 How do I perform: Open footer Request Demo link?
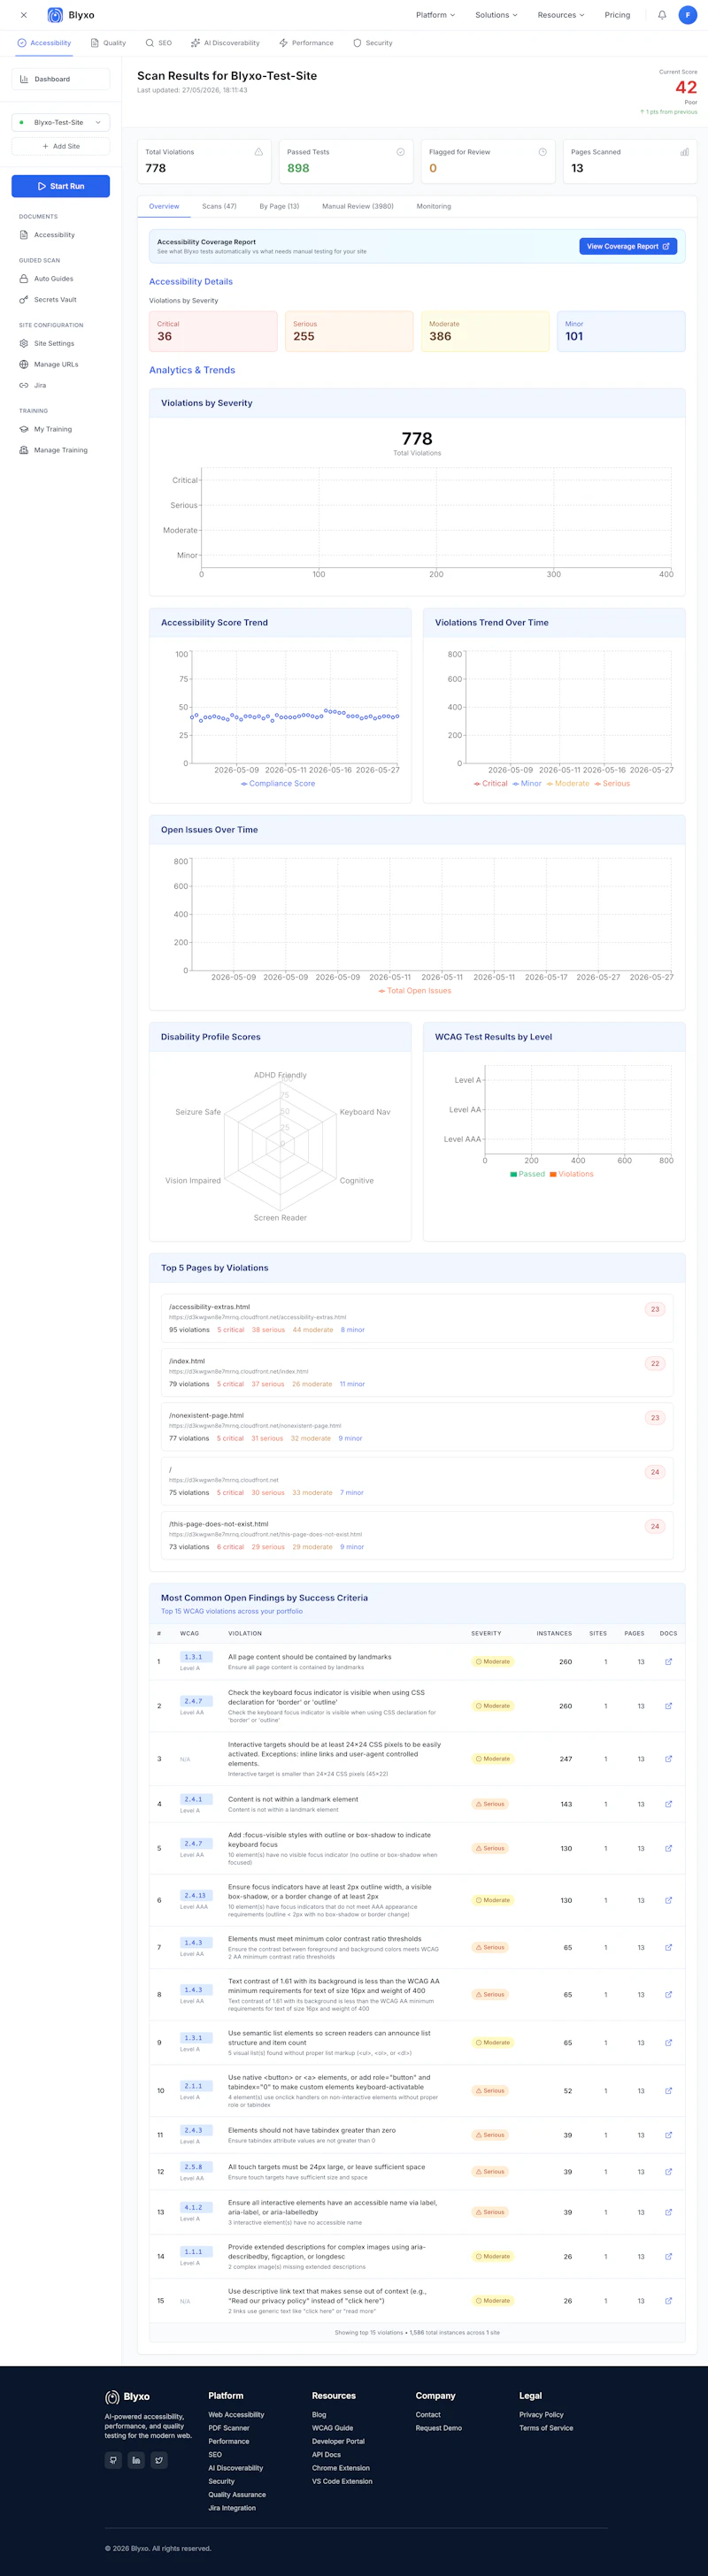438,2428
